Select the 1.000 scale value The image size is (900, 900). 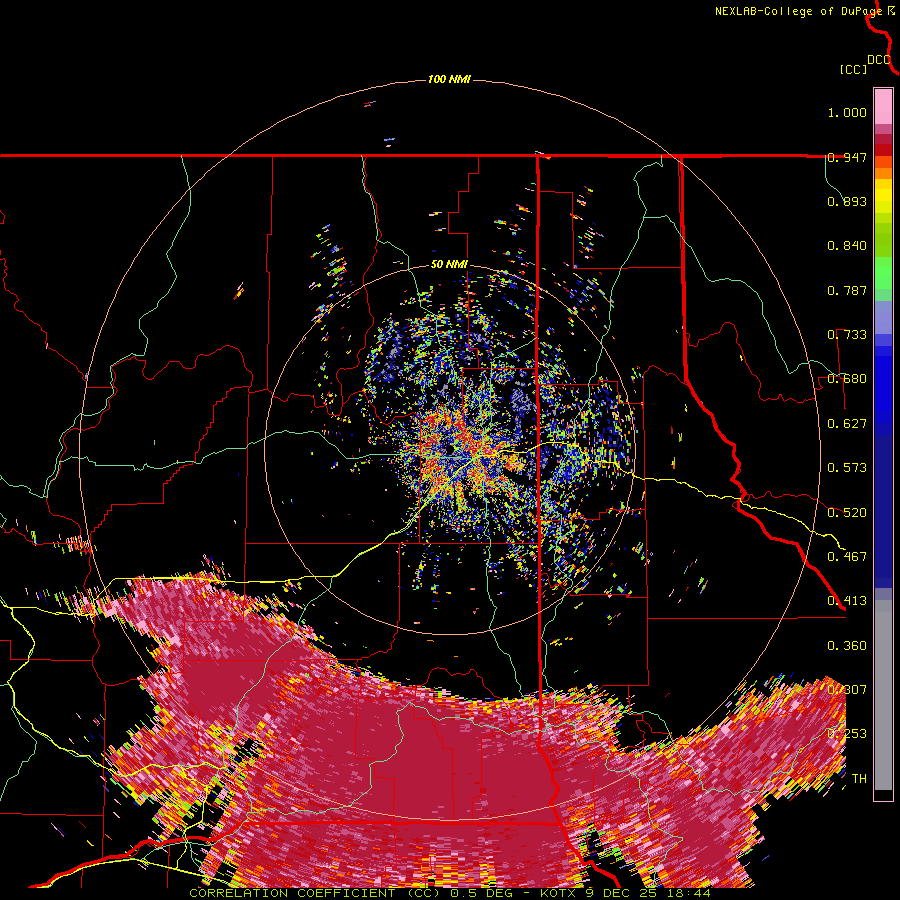(847, 112)
